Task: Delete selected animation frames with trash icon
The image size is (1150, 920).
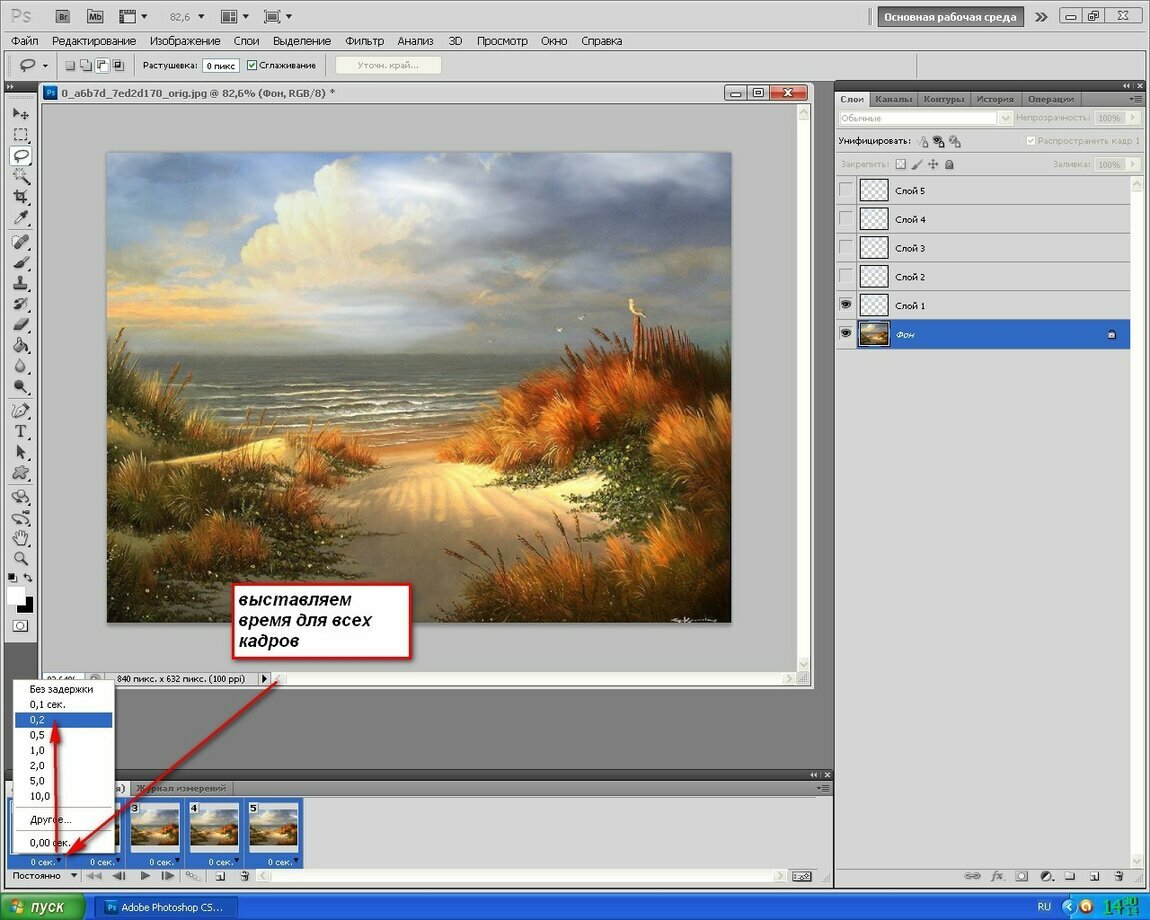Action: click(x=244, y=876)
